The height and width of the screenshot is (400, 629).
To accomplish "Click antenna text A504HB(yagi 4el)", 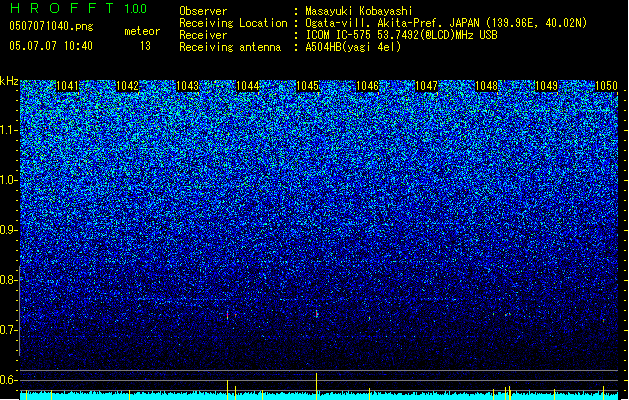I will point(353,47).
